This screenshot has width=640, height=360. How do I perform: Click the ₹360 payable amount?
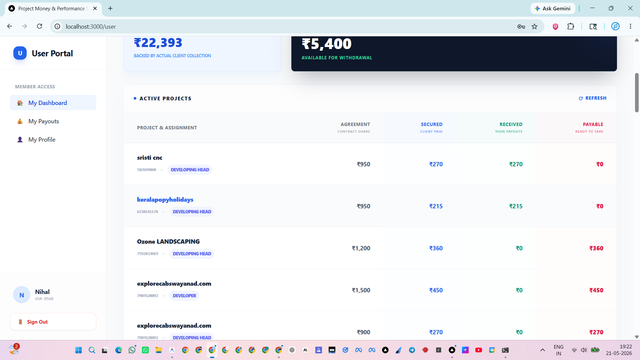[596, 248]
